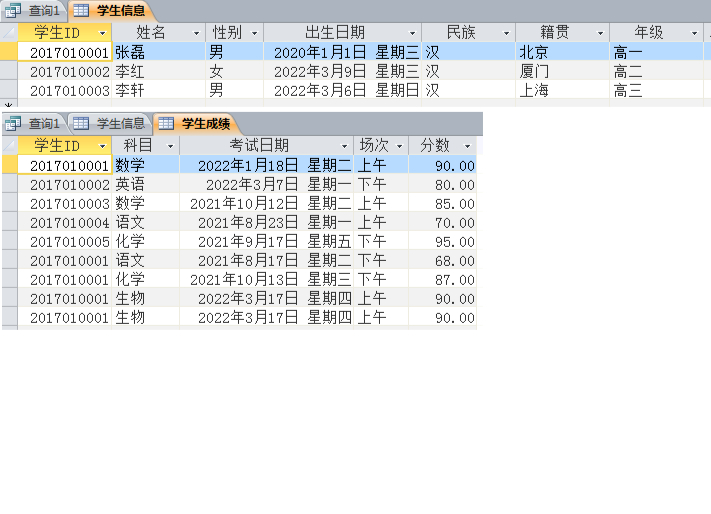The height and width of the screenshot is (514, 711).
Task: Expand 出生日期 column dropdown arrow
Action: tap(412, 33)
